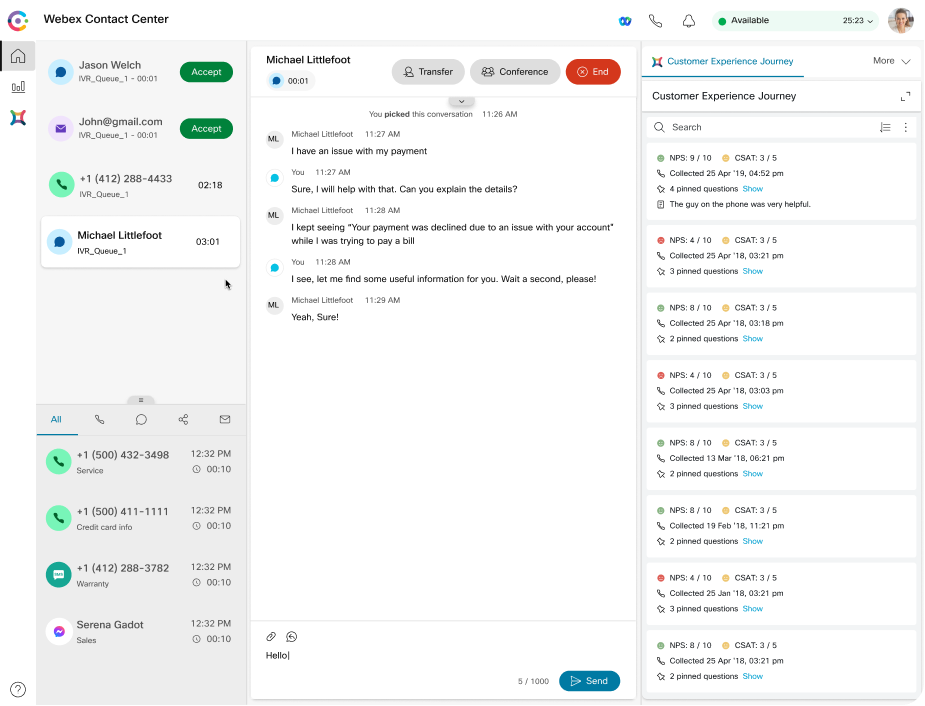
Task: Click the journey Search input field
Action: coord(767,127)
